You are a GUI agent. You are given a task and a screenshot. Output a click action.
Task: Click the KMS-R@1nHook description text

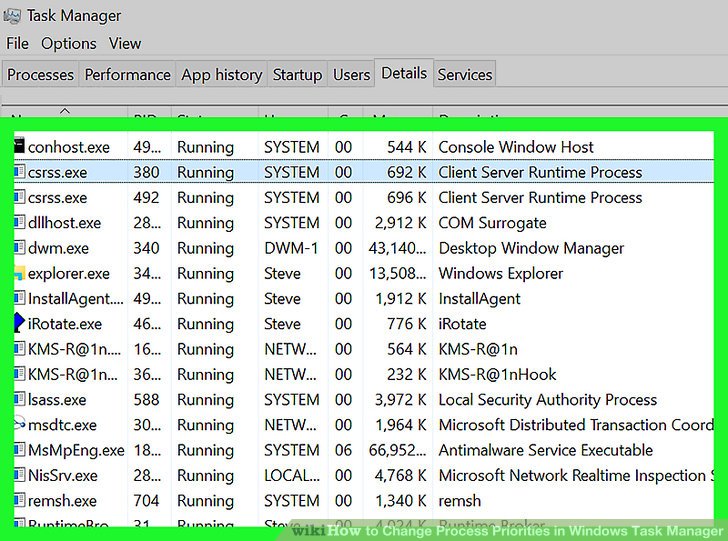click(497, 374)
